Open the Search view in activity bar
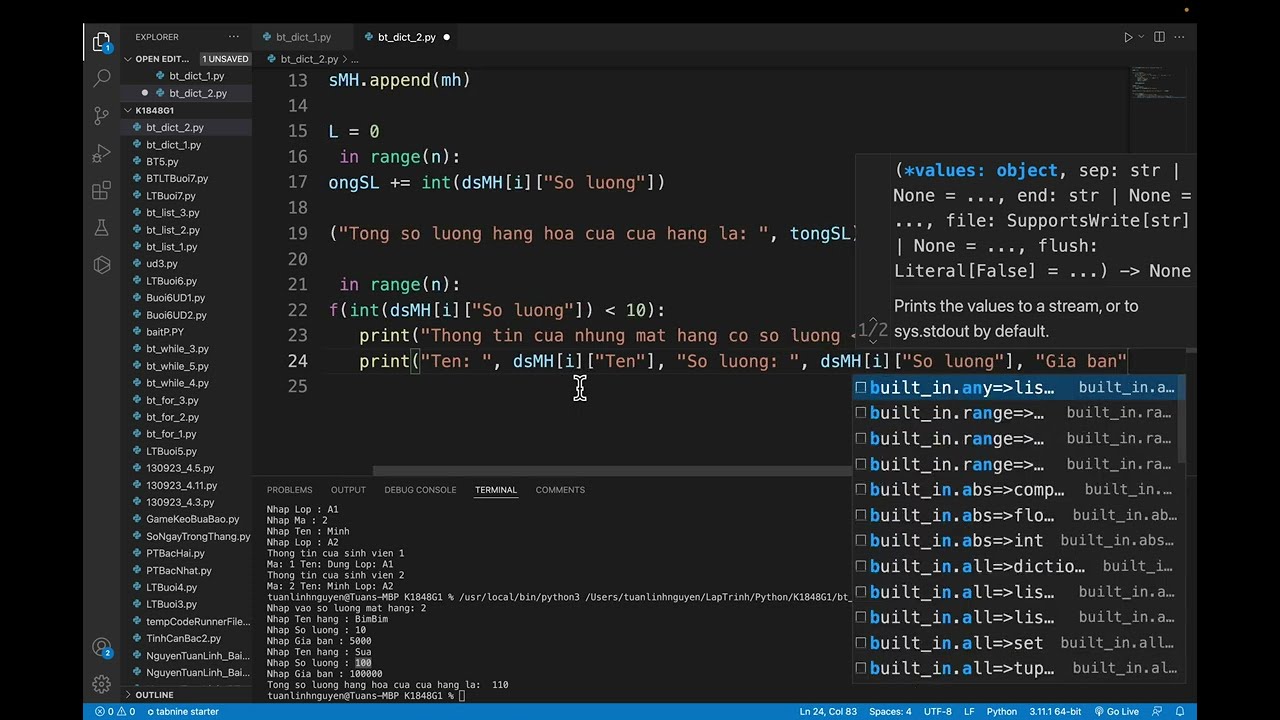This screenshot has width=1280, height=720. pos(101,78)
